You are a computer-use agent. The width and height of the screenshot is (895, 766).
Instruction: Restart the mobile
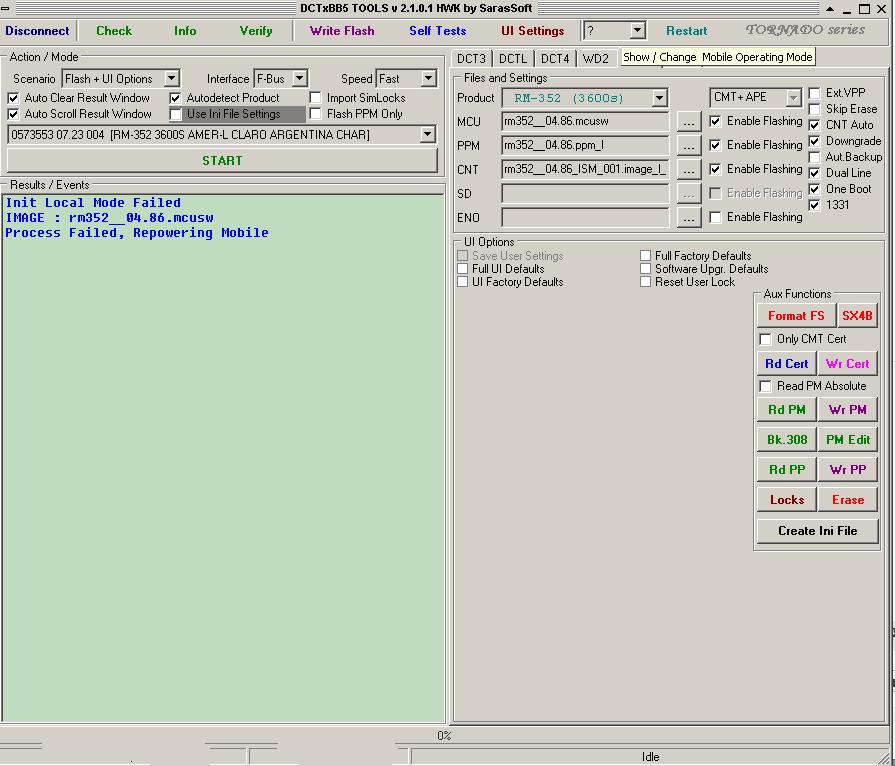[686, 31]
